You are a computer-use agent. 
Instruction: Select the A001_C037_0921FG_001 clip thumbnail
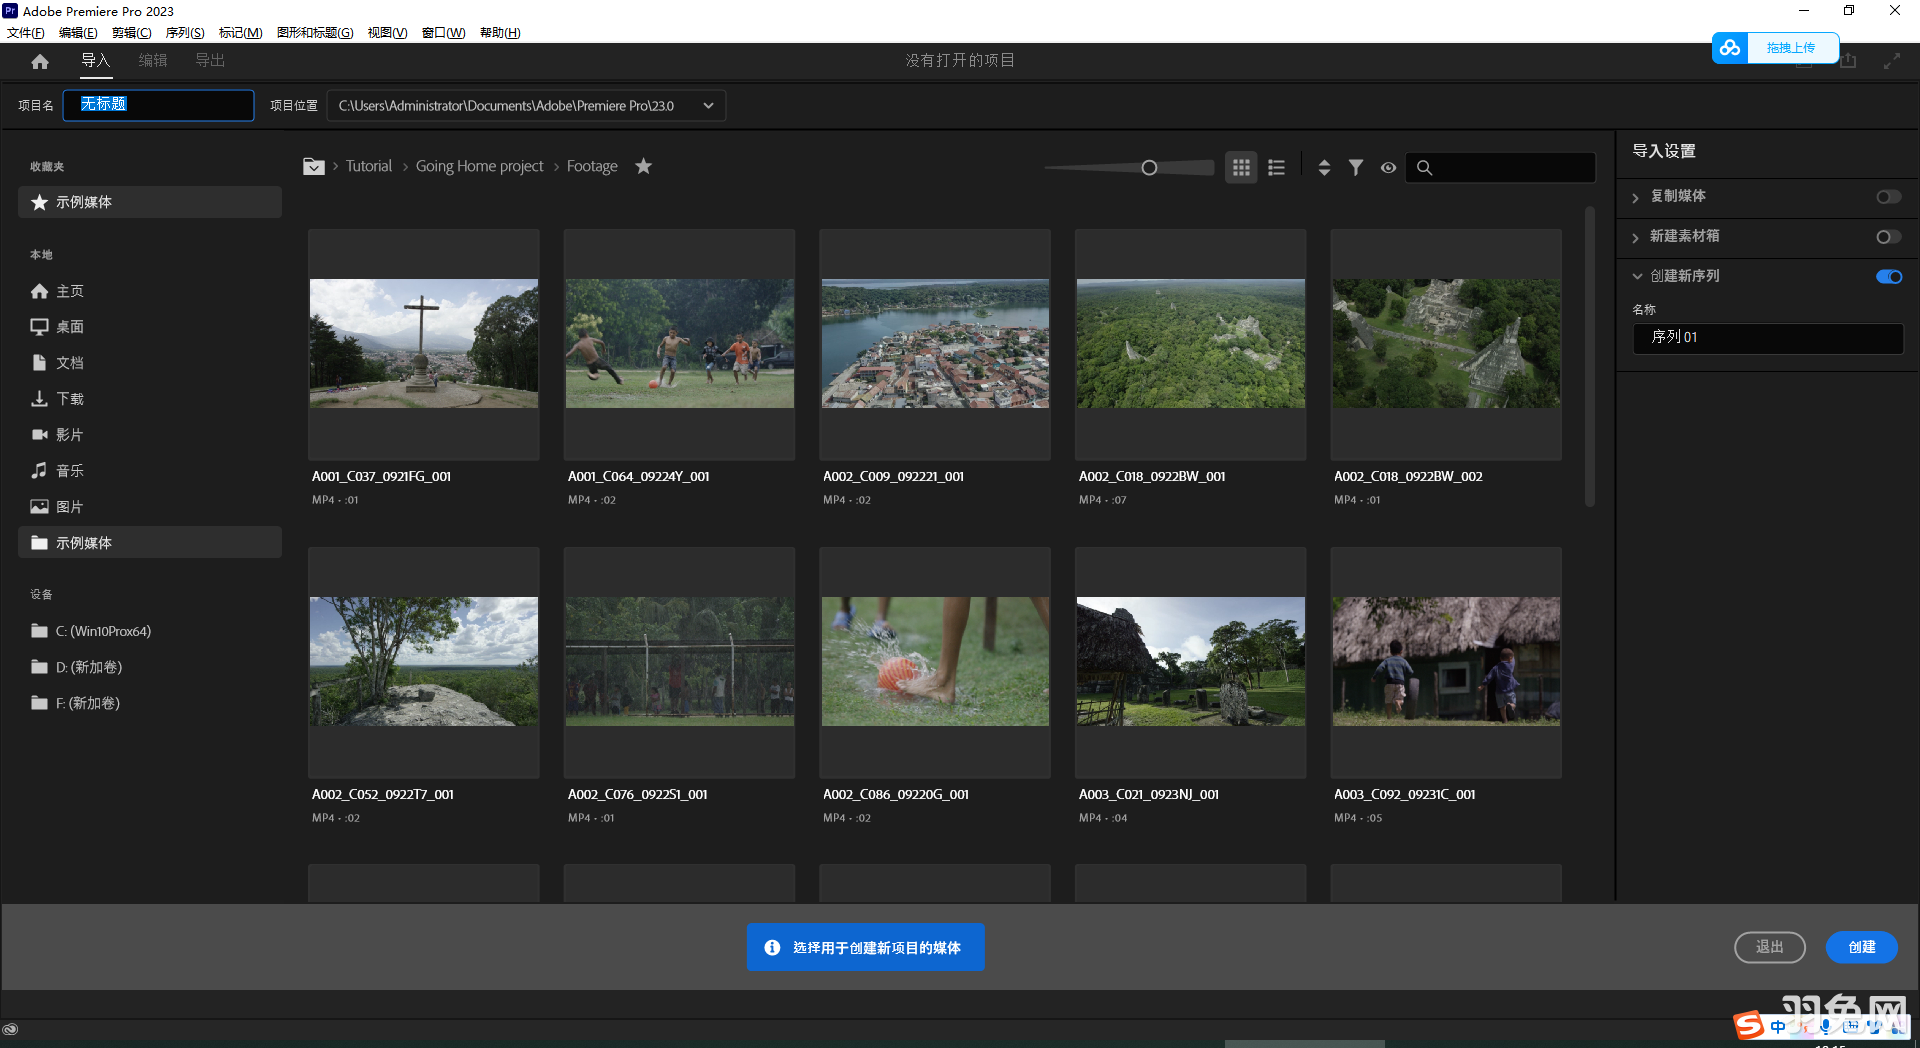[423, 343]
